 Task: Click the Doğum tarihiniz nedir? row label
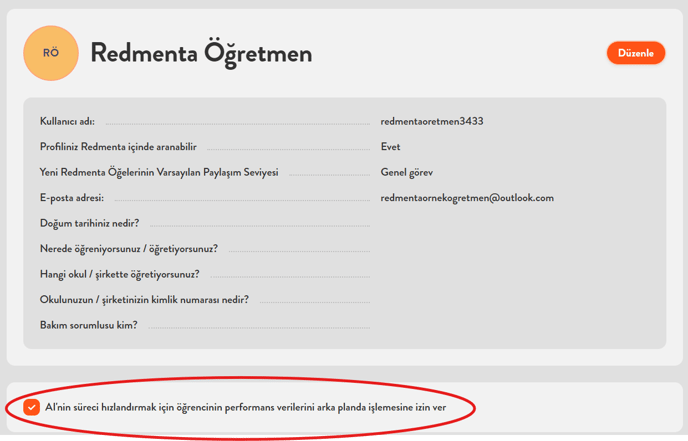coord(89,223)
